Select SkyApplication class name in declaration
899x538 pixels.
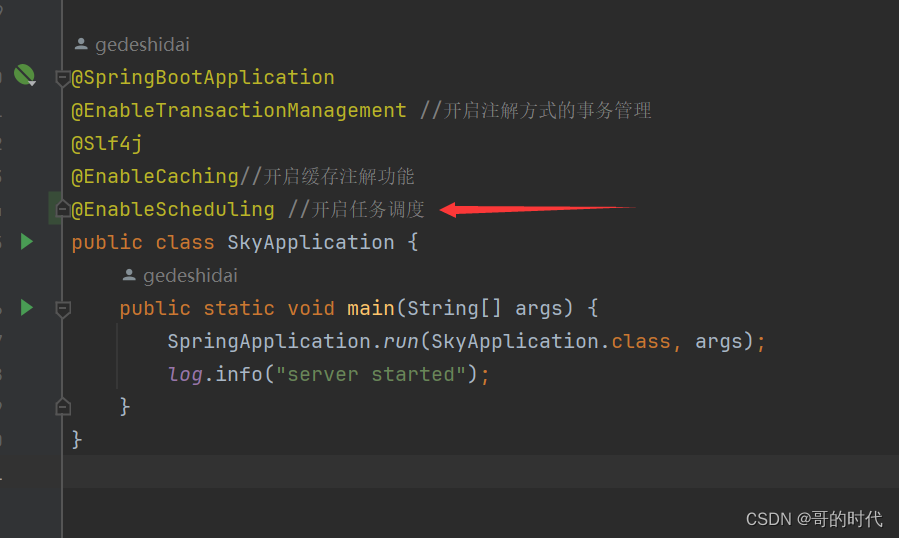tap(311, 242)
